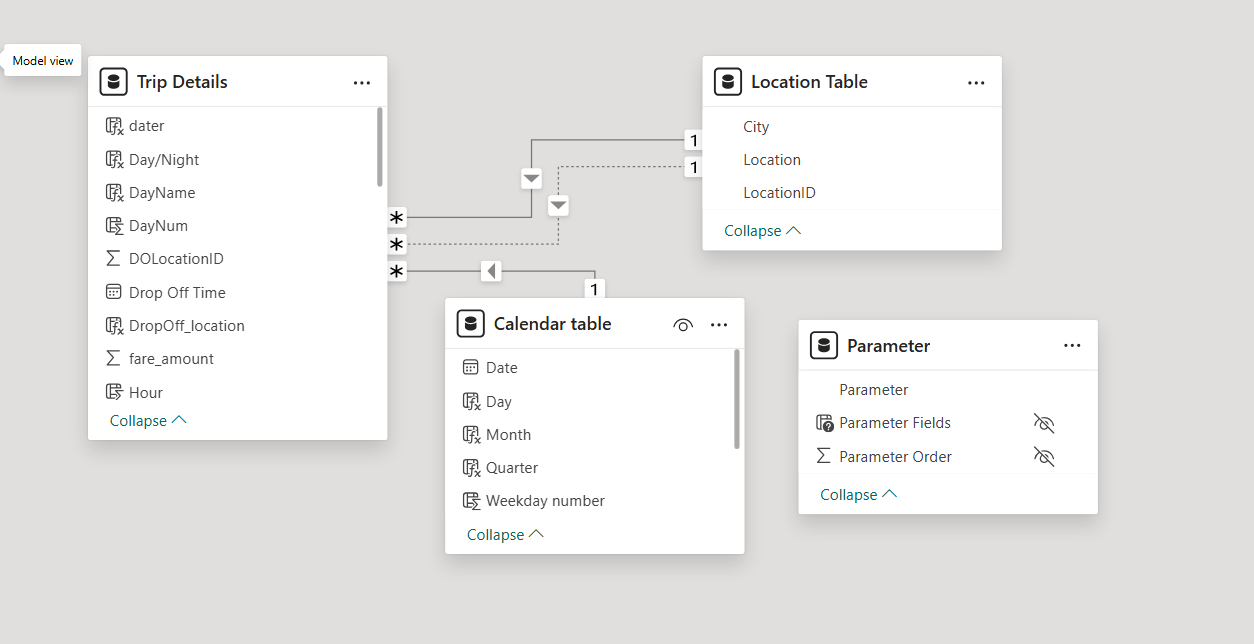Select the Calendar relationship left arrow
Viewport: 1254px width, 644px height.
[x=490, y=271]
